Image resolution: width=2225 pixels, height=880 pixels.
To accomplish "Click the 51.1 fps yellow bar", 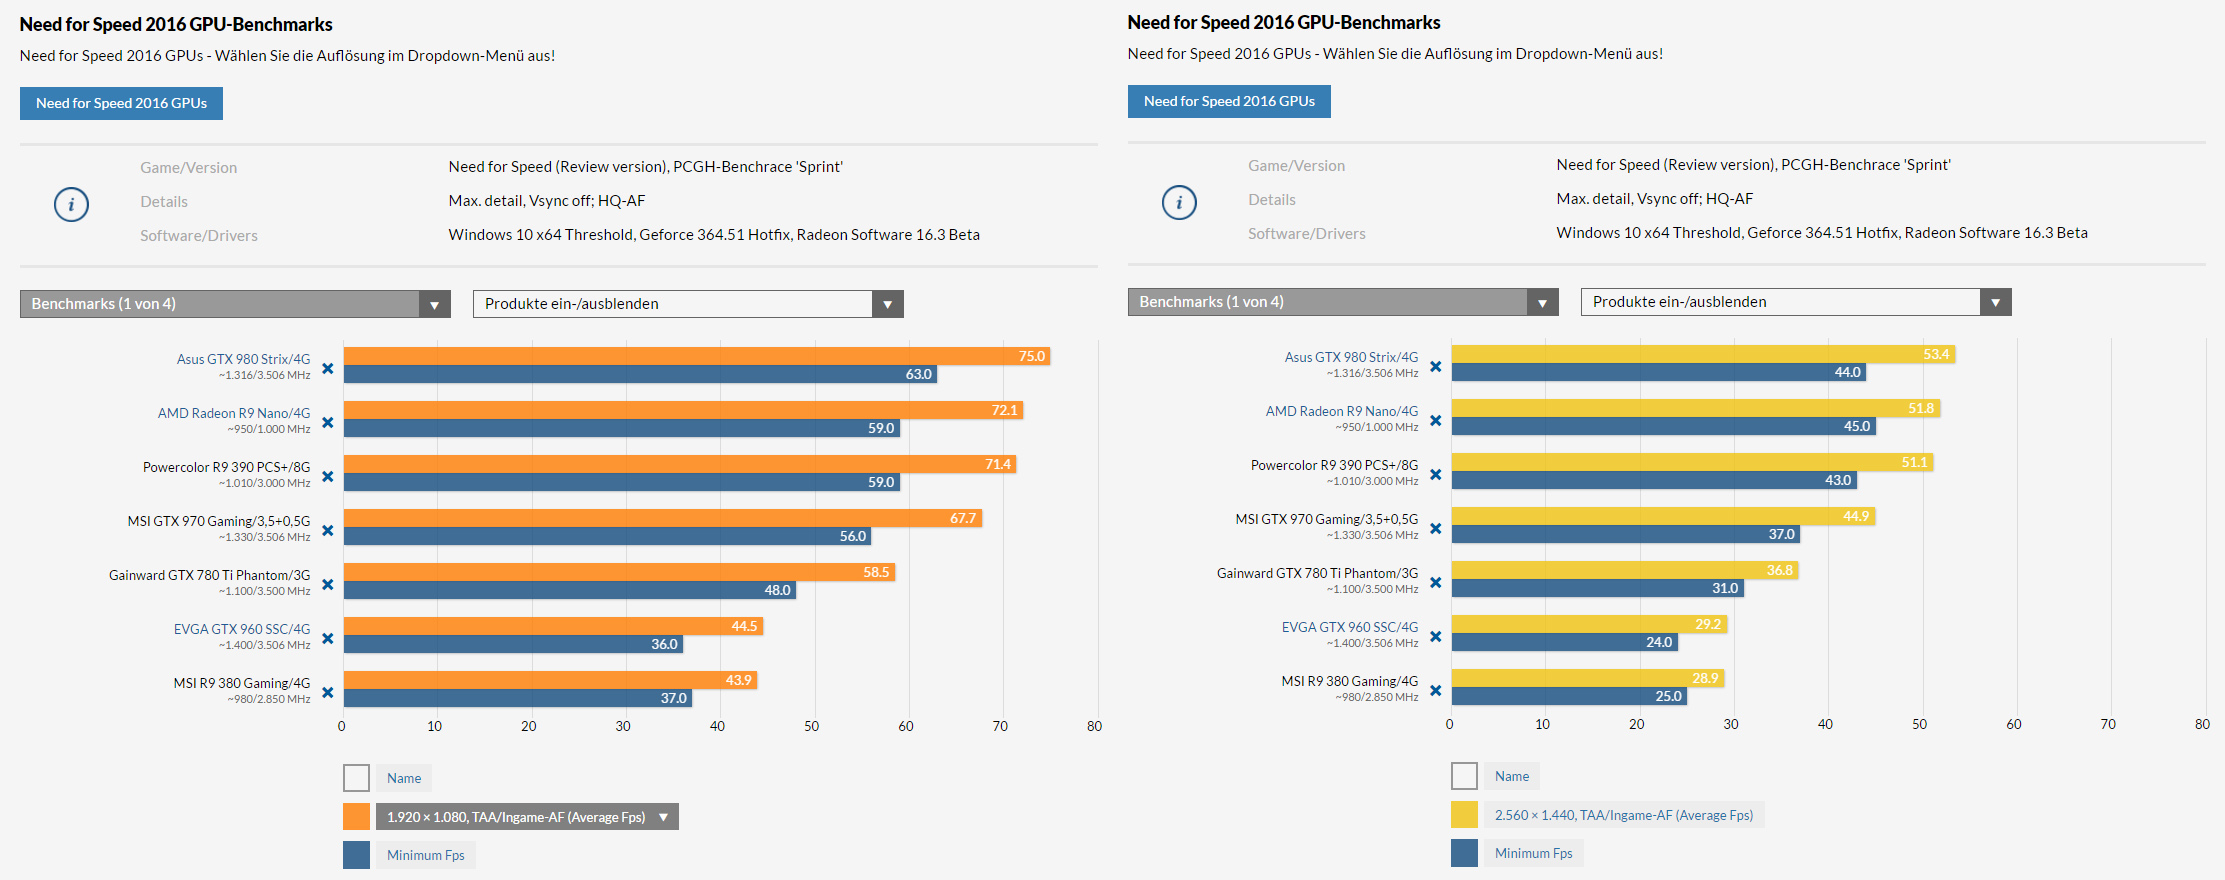I will click(1693, 462).
